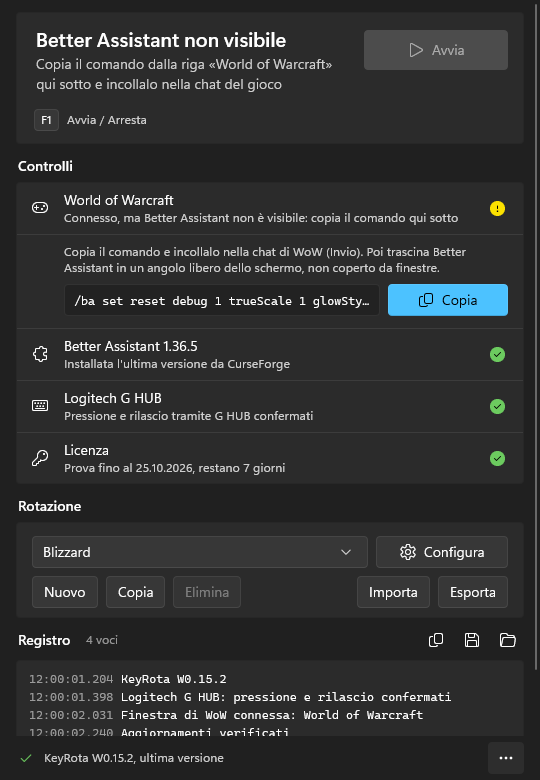
Task: Click the World of Warcraft control row
Action: pos(270,208)
